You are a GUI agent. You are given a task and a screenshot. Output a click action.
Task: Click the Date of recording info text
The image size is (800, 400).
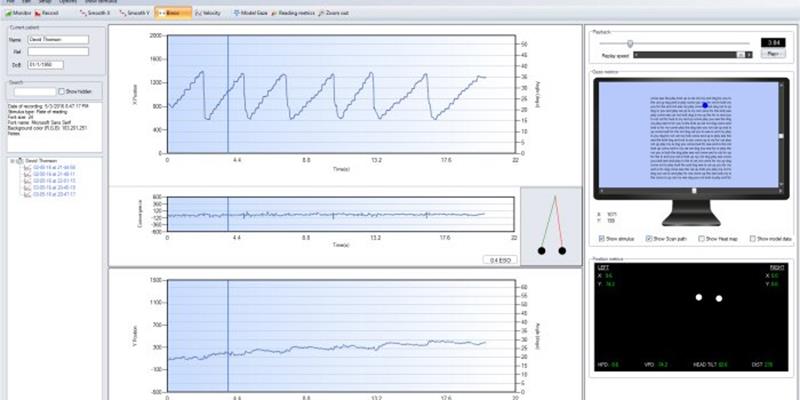pyautogui.click(x=48, y=106)
